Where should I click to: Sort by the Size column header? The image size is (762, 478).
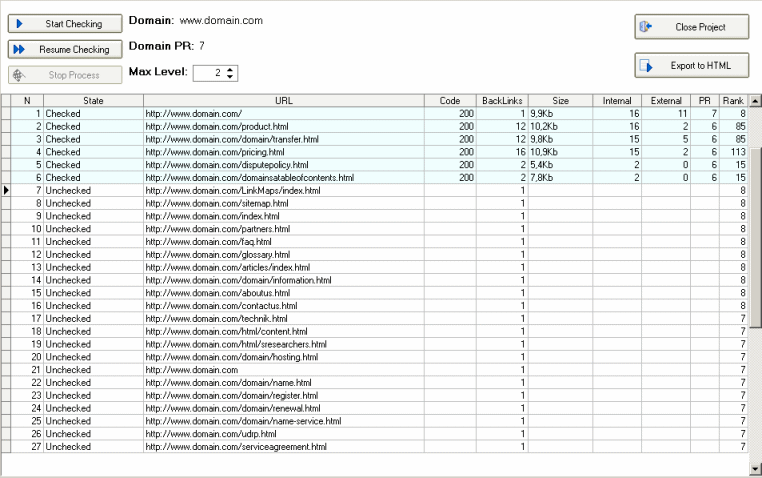pos(560,101)
